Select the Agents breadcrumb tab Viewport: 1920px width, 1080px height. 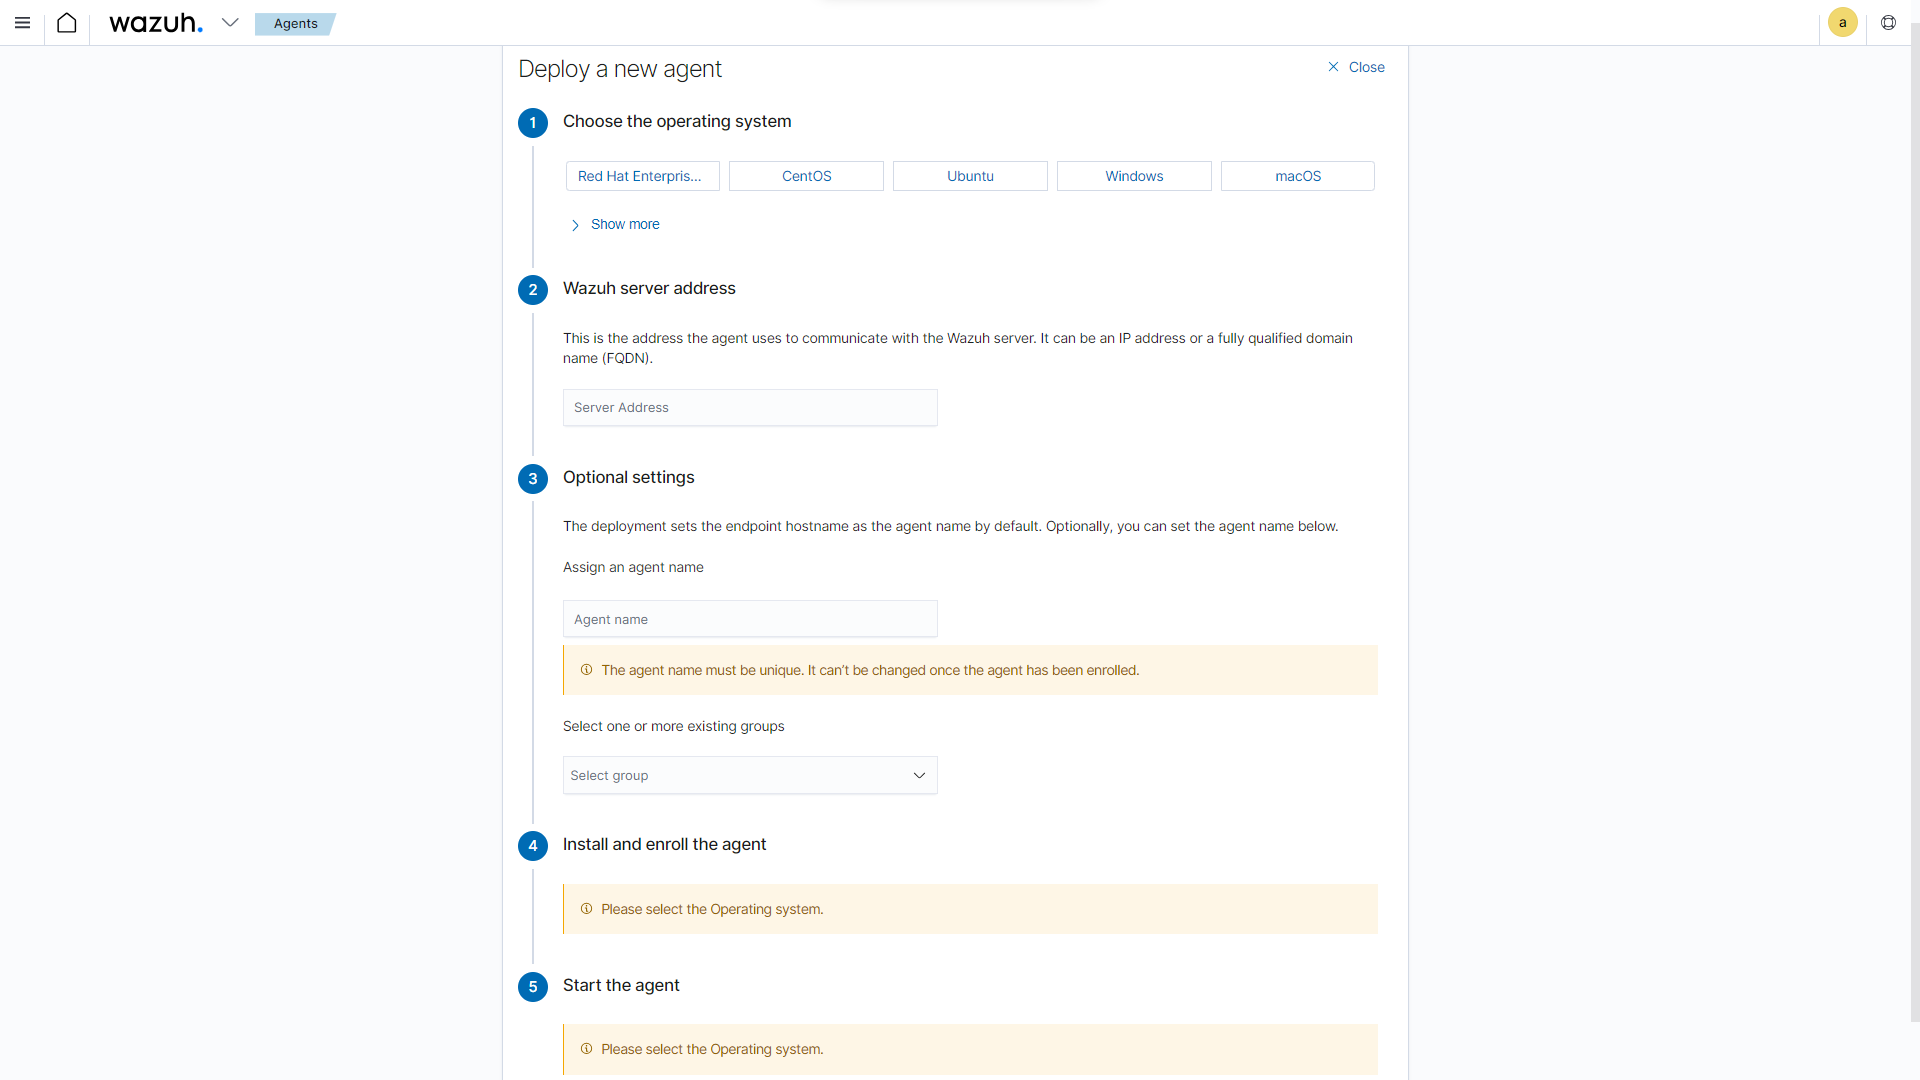295,23
